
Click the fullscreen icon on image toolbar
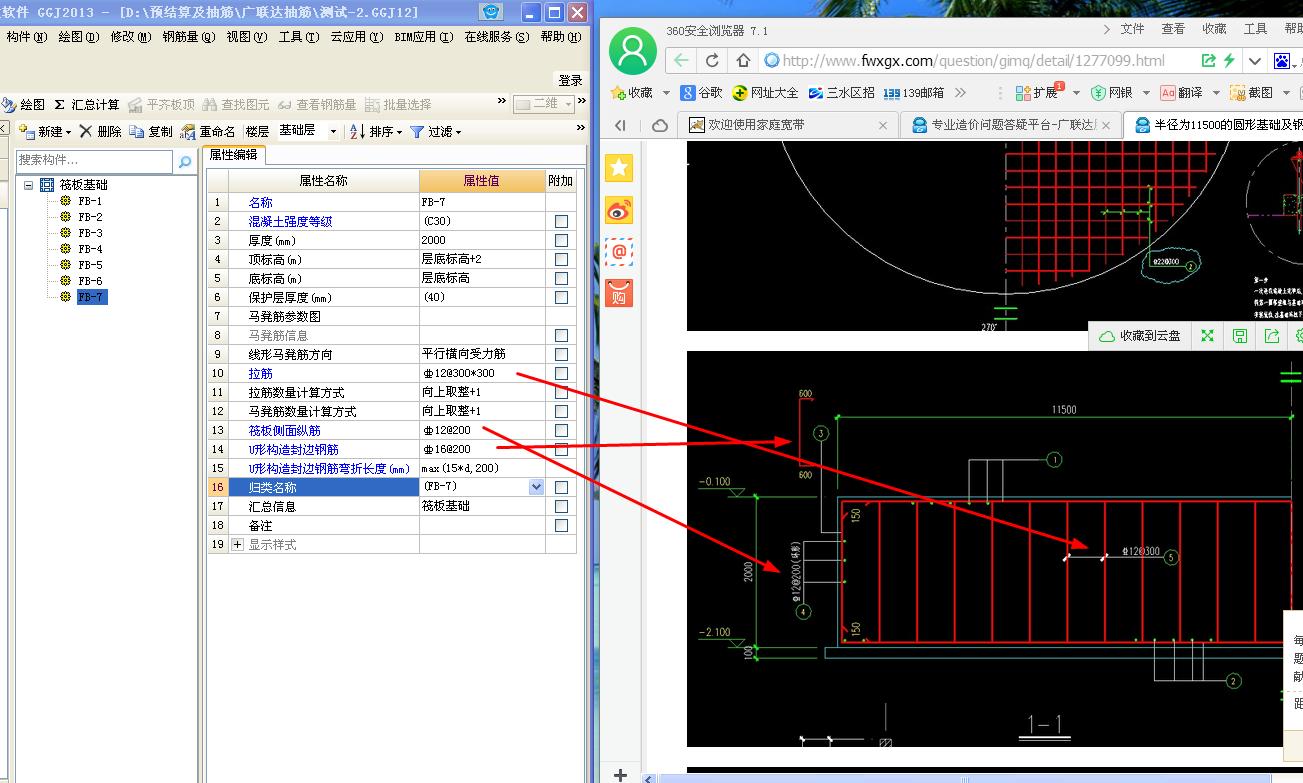point(1207,336)
